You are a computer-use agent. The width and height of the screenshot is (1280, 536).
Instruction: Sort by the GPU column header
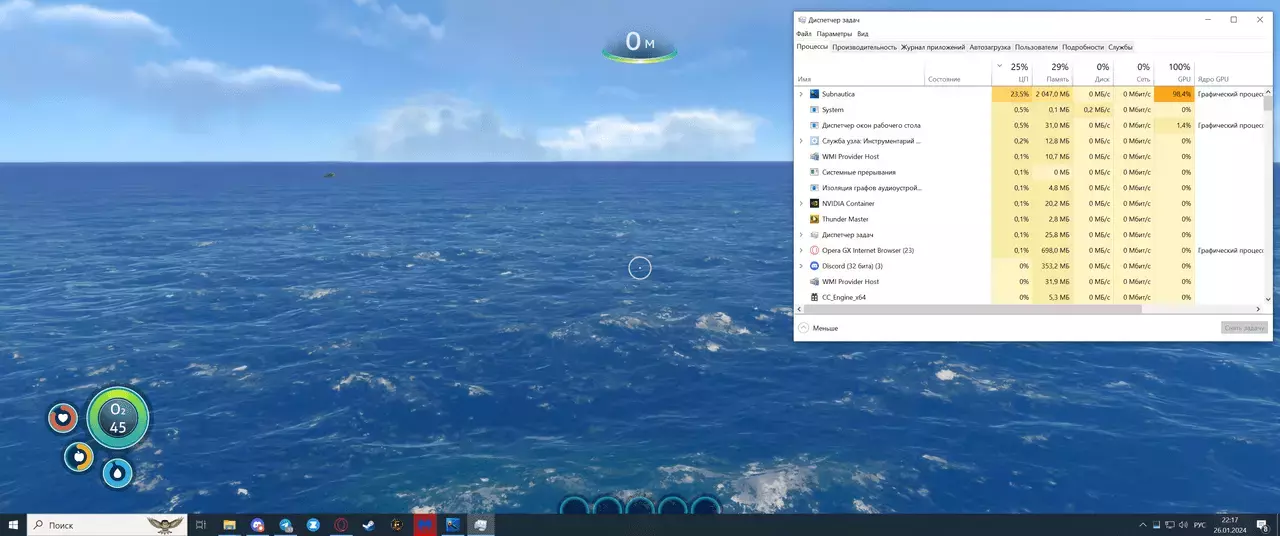(x=1175, y=72)
